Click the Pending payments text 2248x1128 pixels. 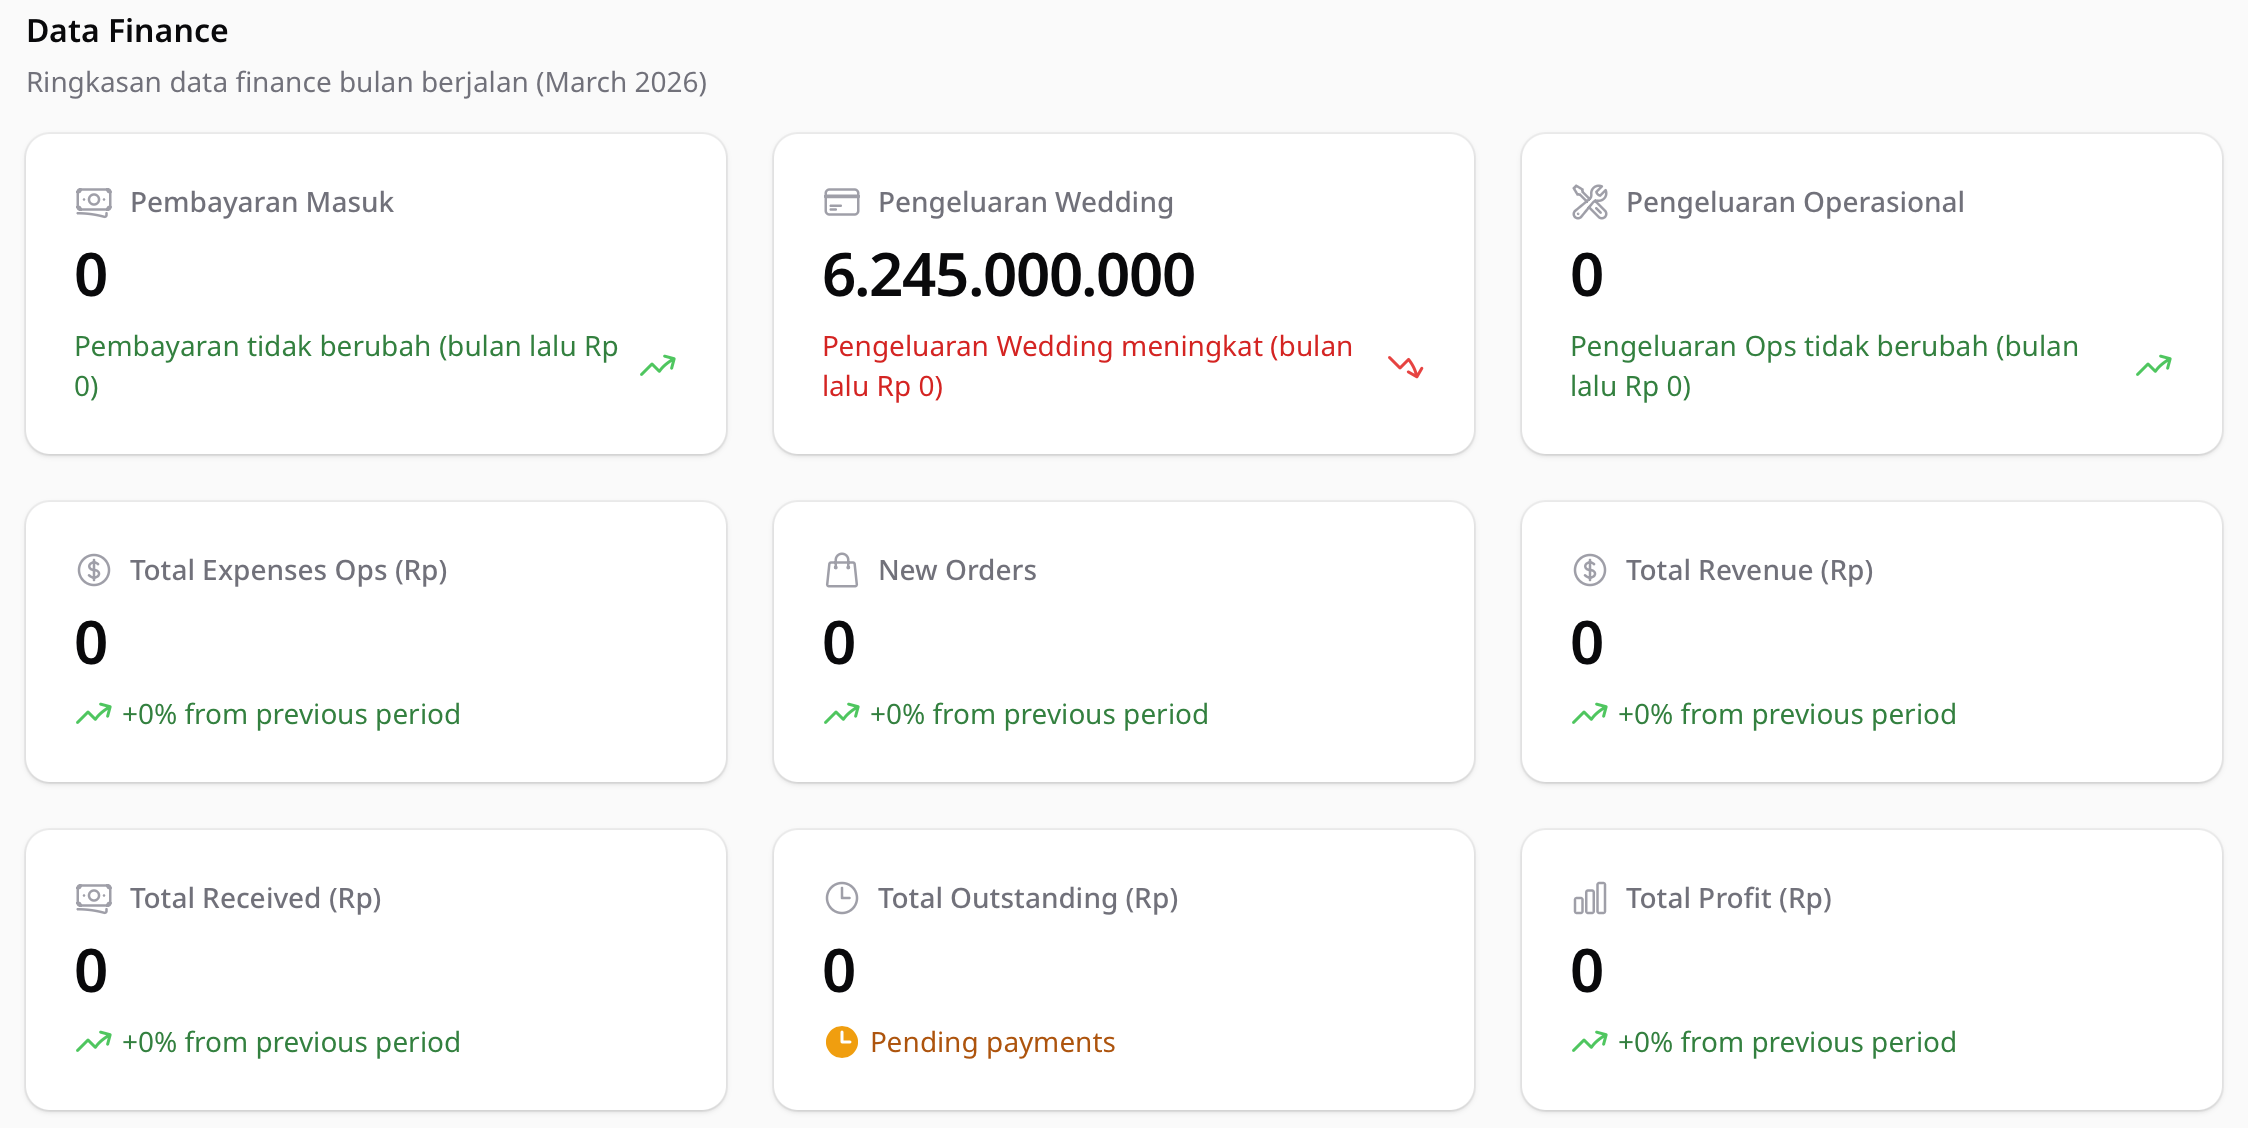(992, 1042)
